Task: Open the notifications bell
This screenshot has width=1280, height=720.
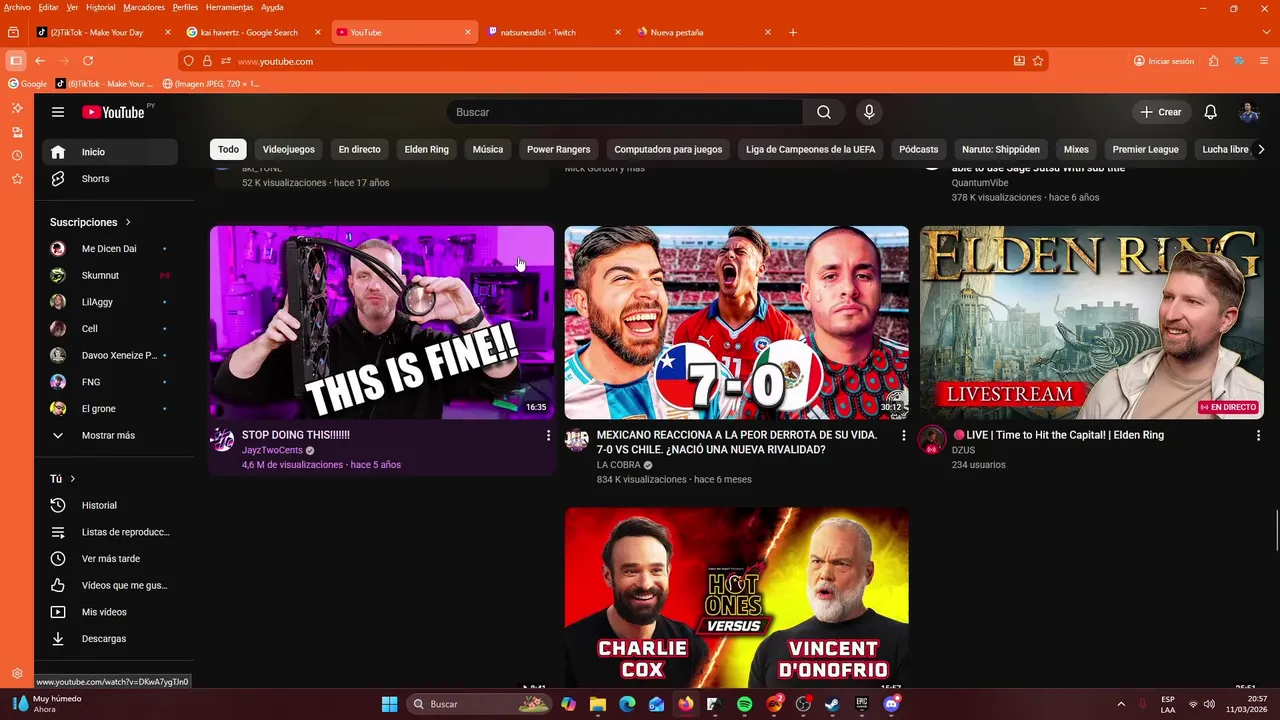Action: (x=1210, y=112)
